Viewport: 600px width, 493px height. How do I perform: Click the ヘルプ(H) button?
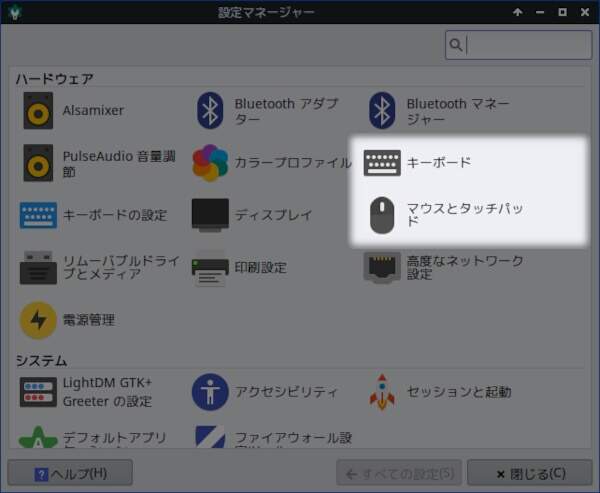pos(70,473)
